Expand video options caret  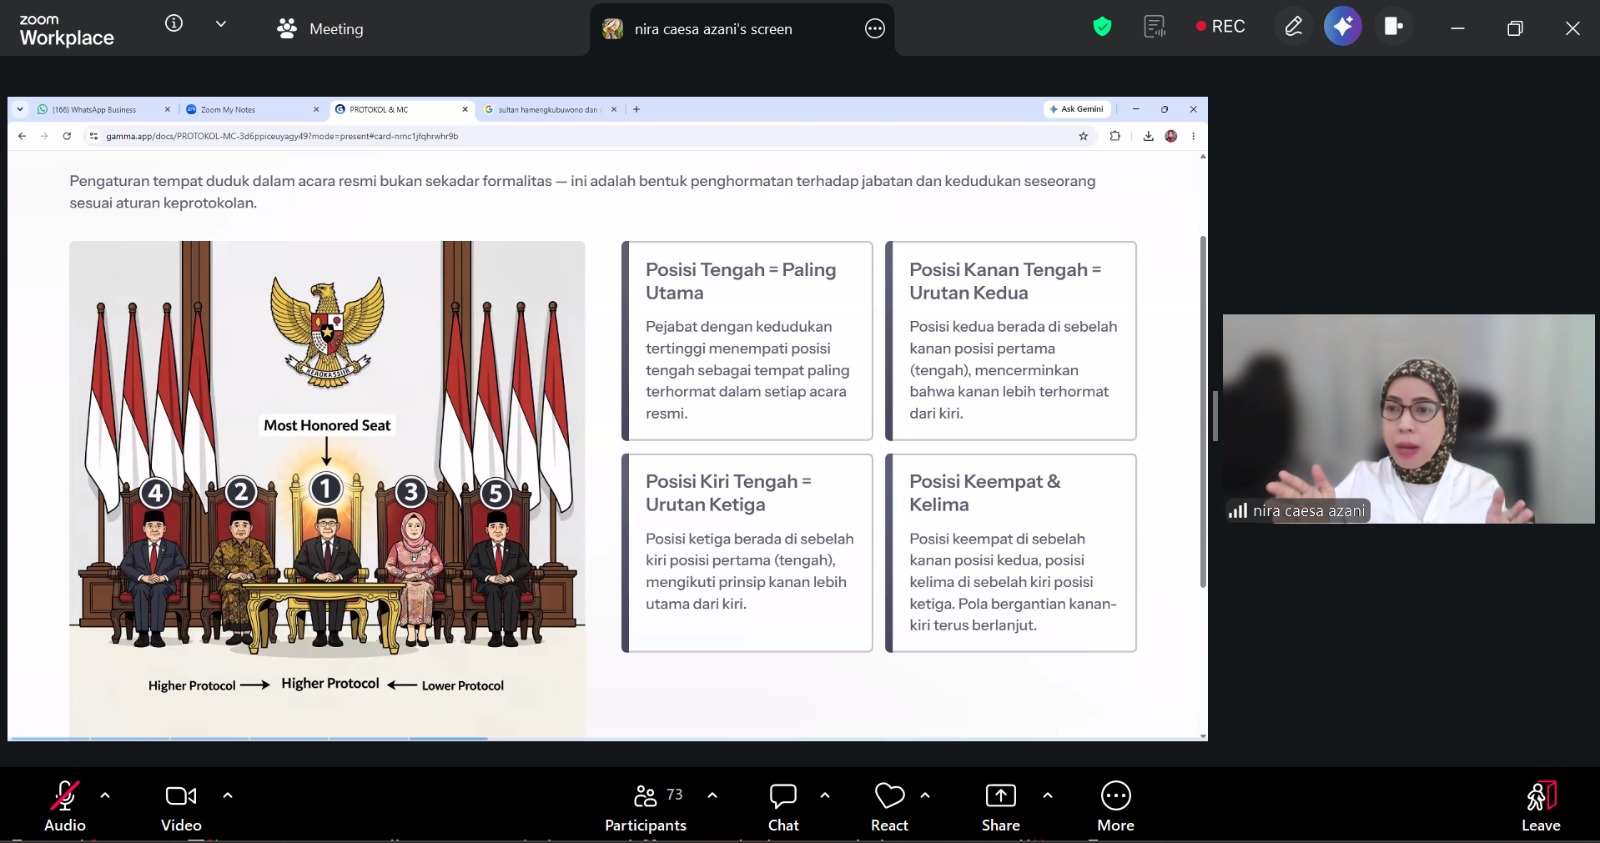coord(228,796)
